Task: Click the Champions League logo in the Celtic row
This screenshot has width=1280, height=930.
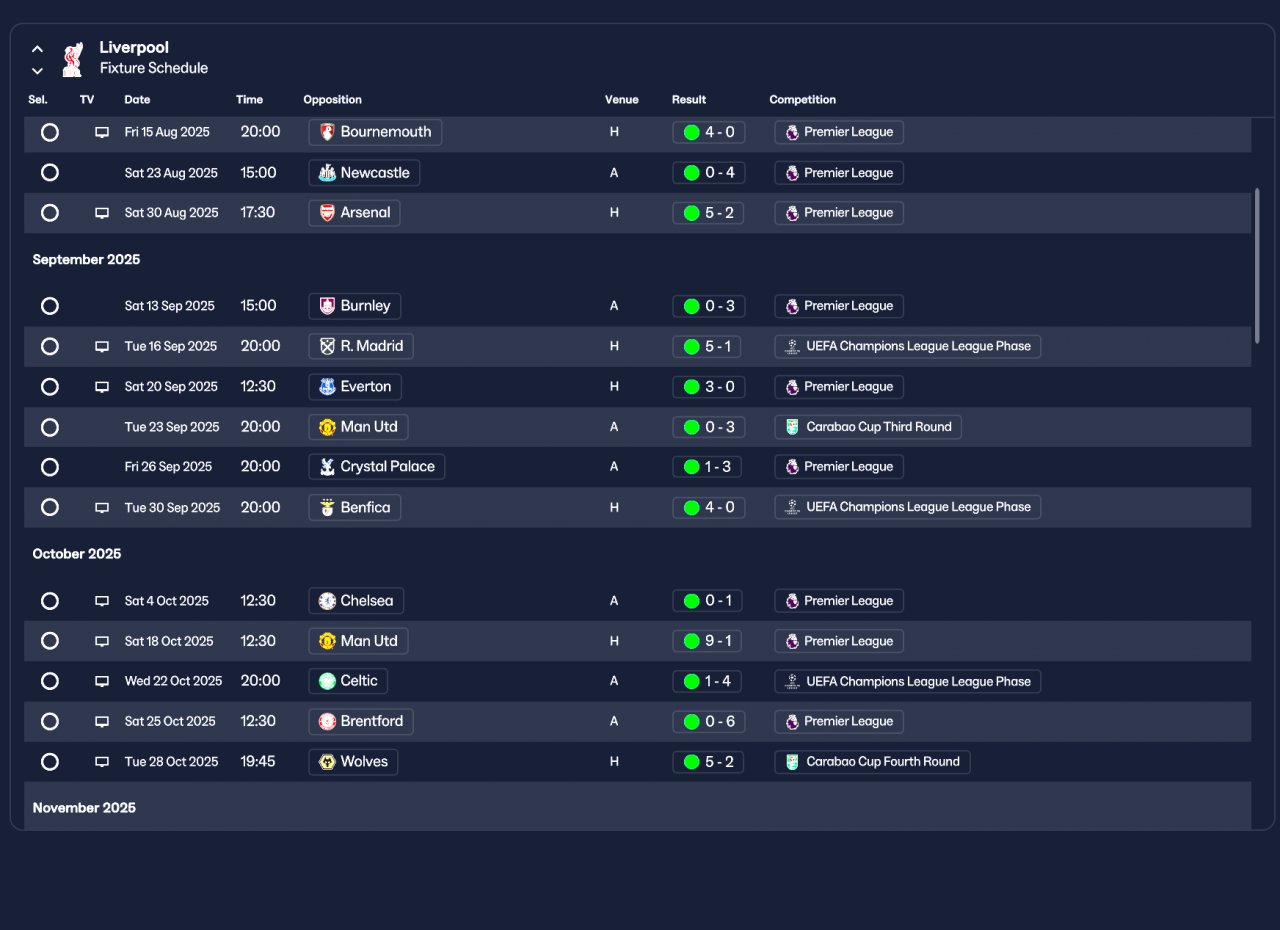Action: 792,681
